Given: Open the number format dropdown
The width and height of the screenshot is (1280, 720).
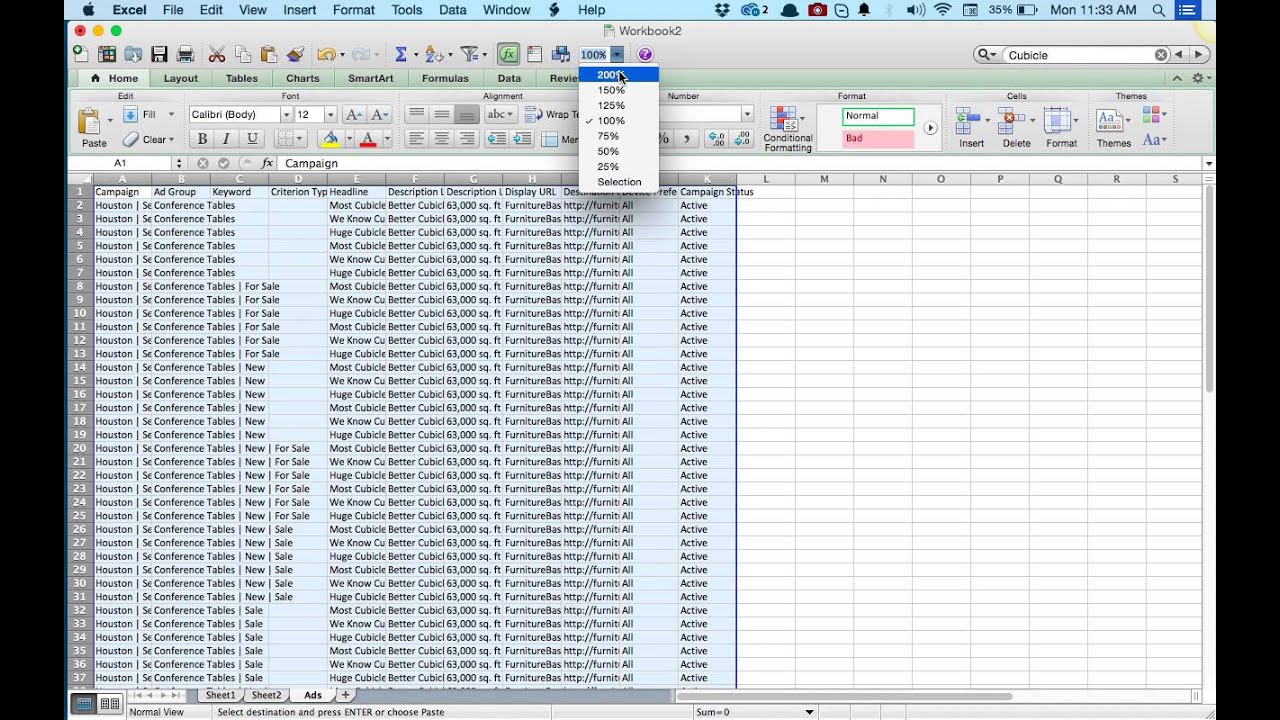Looking at the screenshot, I should [x=746, y=115].
